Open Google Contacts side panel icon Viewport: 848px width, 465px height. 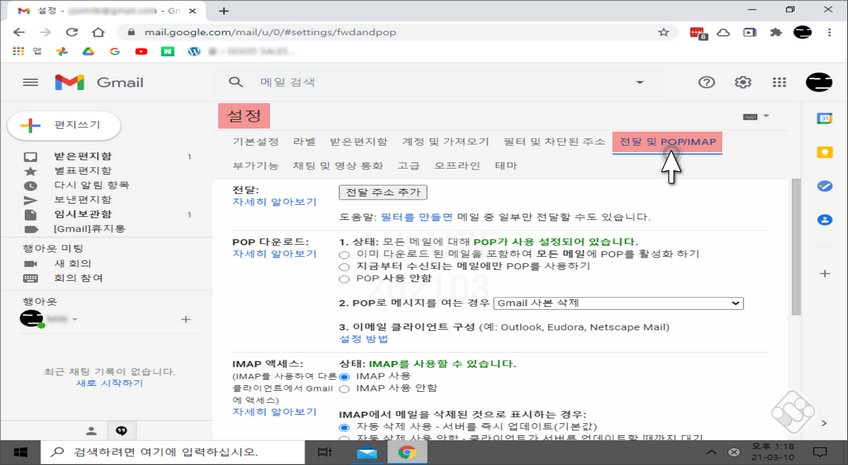coord(824,220)
